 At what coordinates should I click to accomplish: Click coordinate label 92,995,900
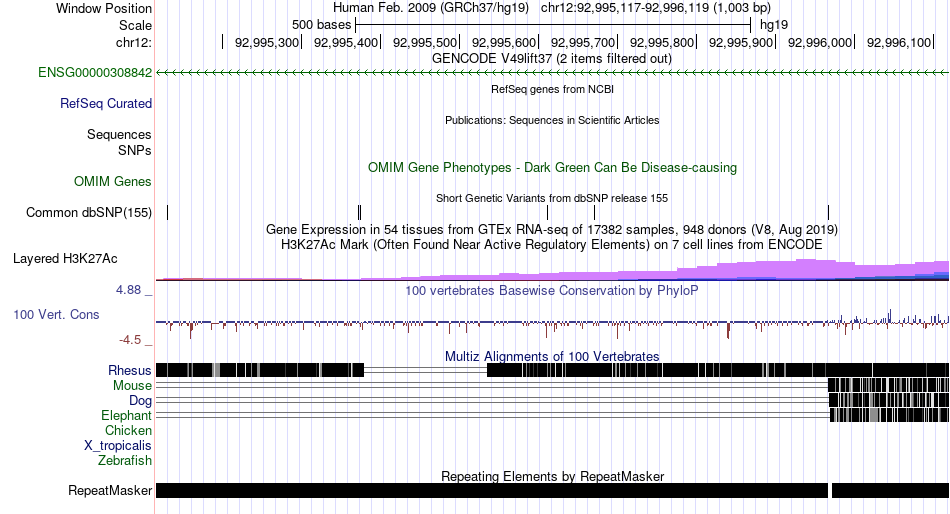tap(741, 42)
